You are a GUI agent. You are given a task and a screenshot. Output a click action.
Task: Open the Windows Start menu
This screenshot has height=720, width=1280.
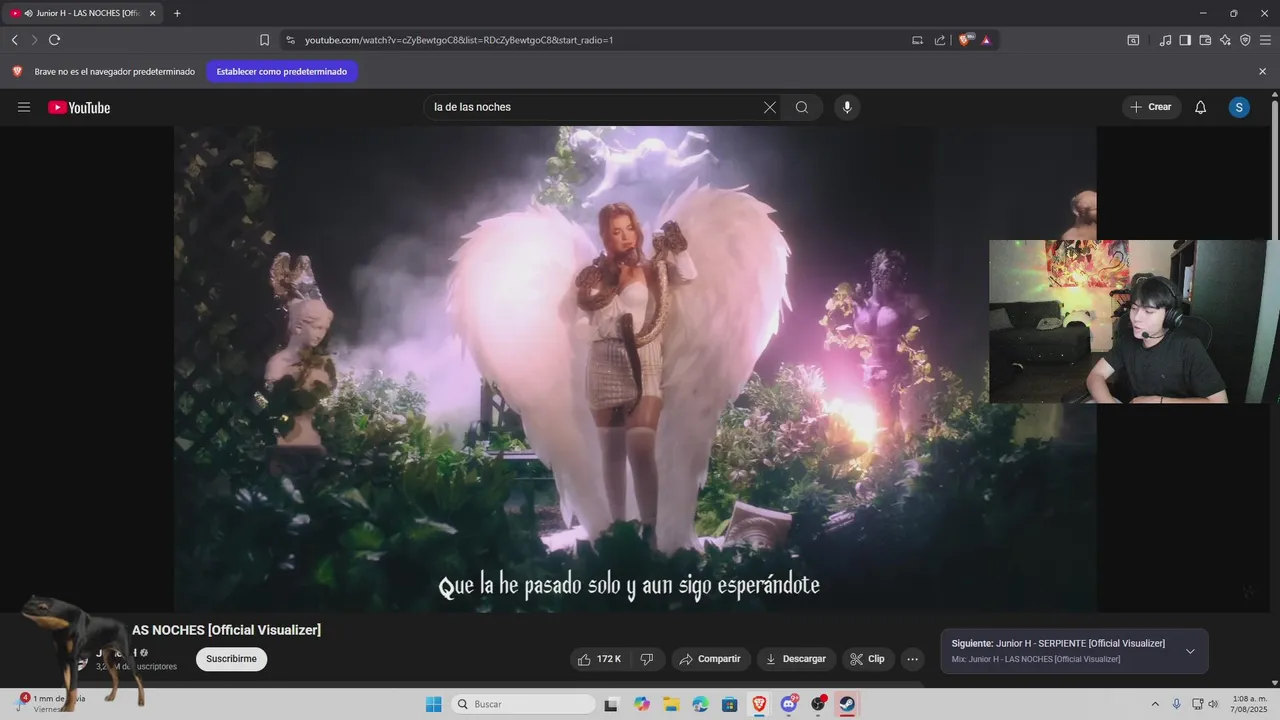point(433,704)
